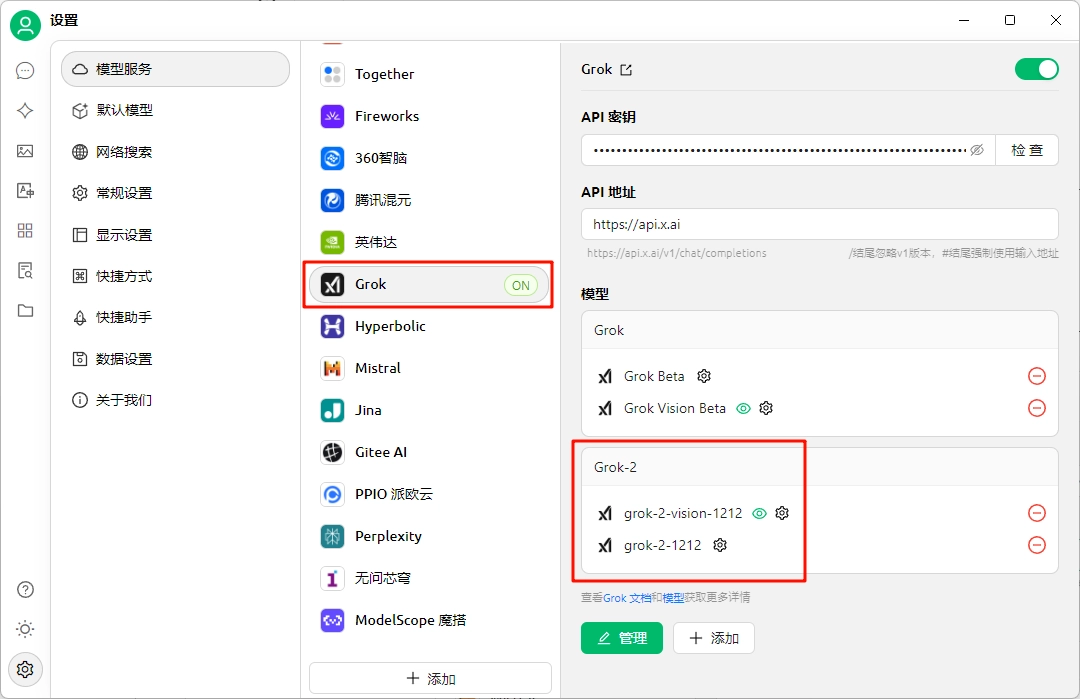
Task: Open the help question mark icon
Action: (x=25, y=590)
